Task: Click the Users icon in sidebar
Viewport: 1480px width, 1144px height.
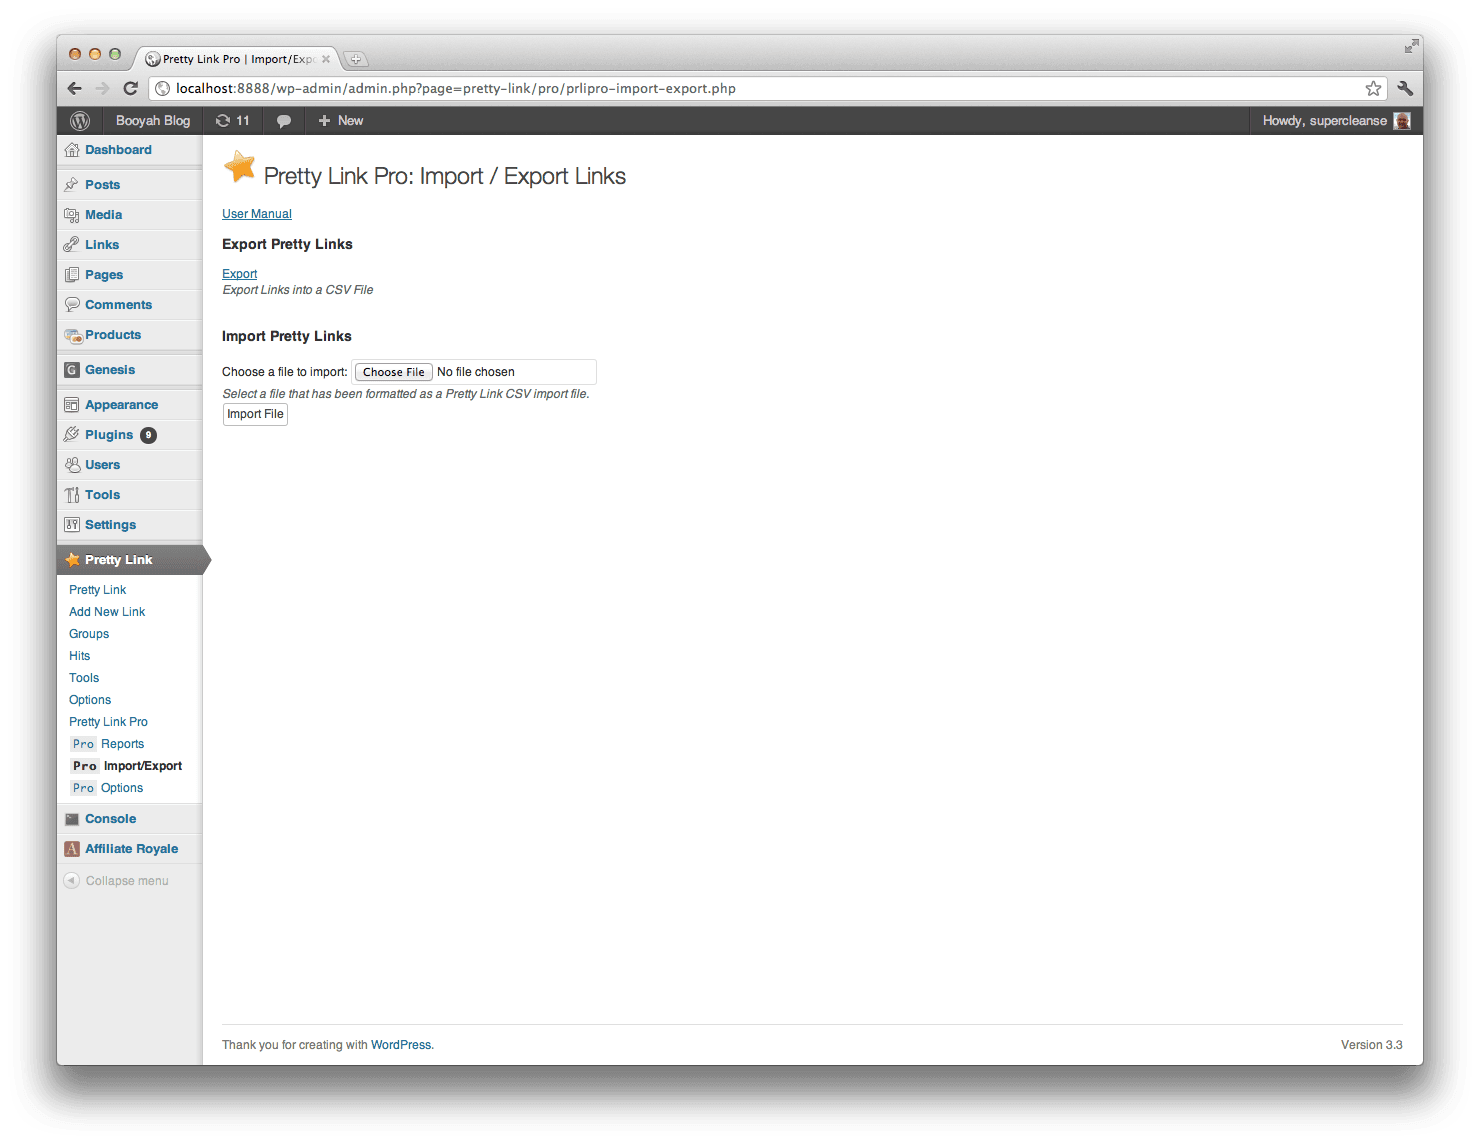Action: (72, 465)
